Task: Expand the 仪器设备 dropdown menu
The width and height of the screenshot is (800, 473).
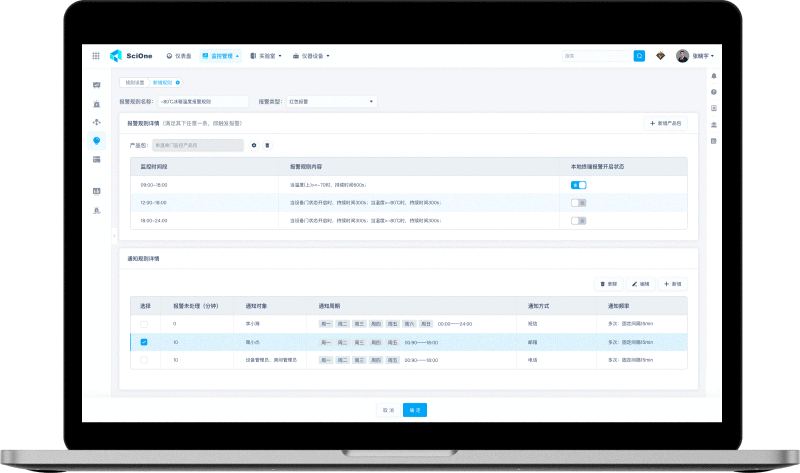Action: [x=311, y=56]
